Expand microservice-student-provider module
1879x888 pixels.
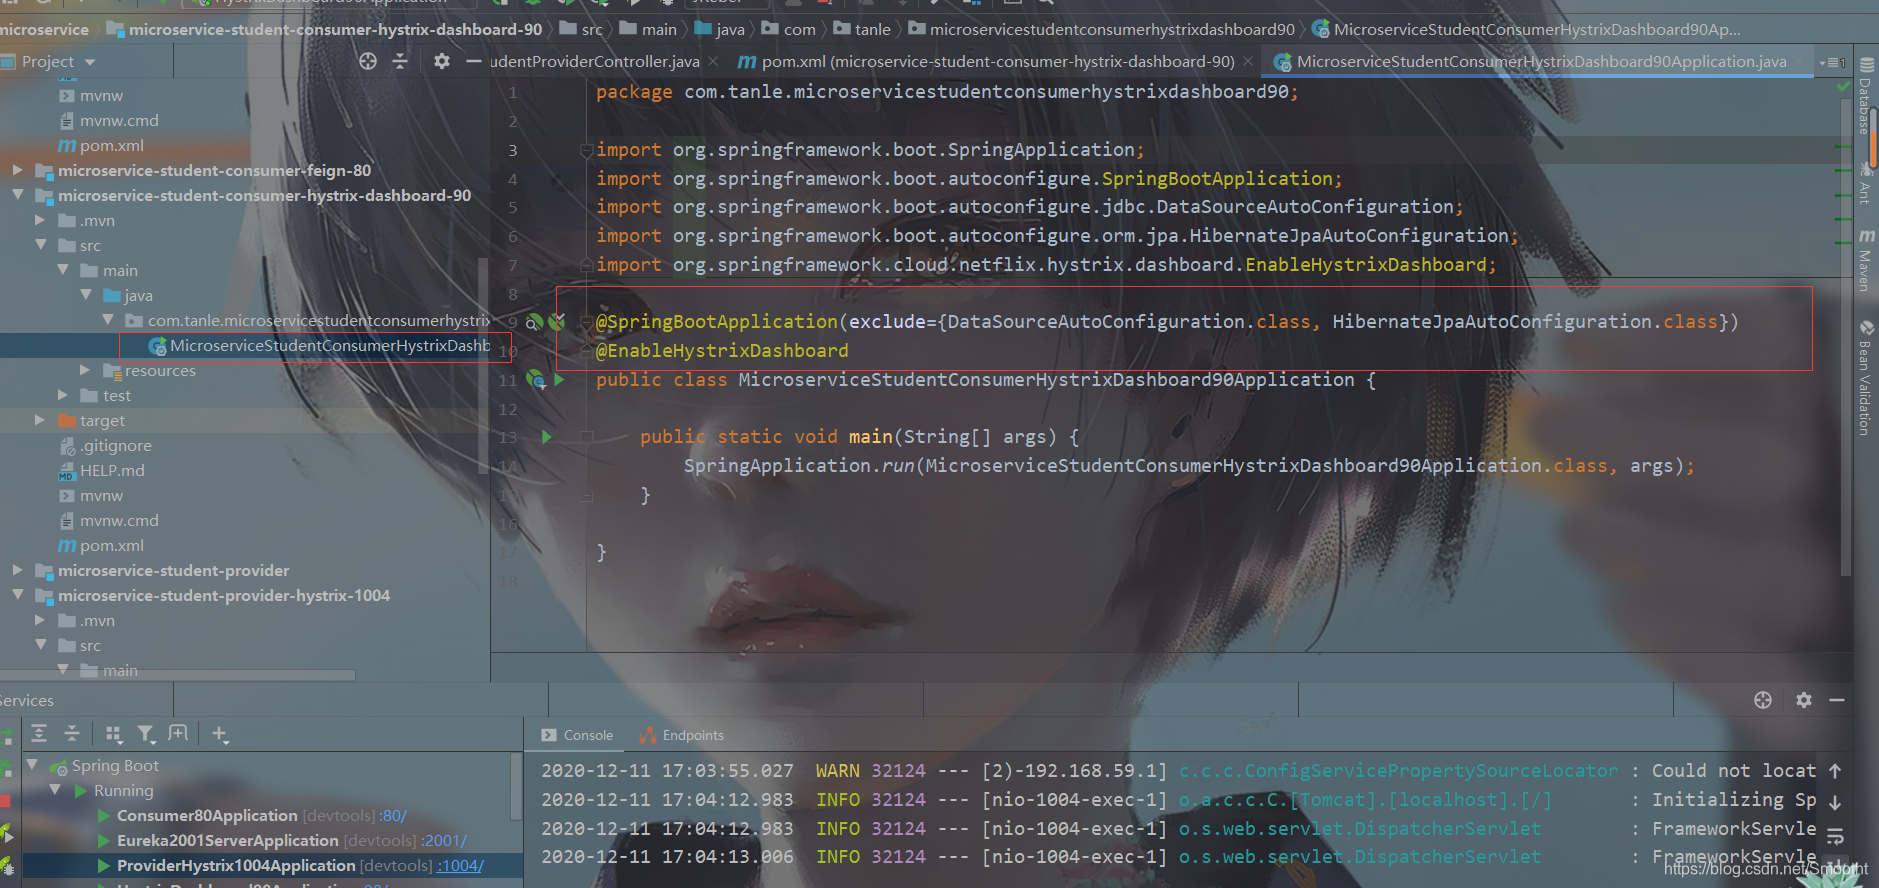pos(18,570)
